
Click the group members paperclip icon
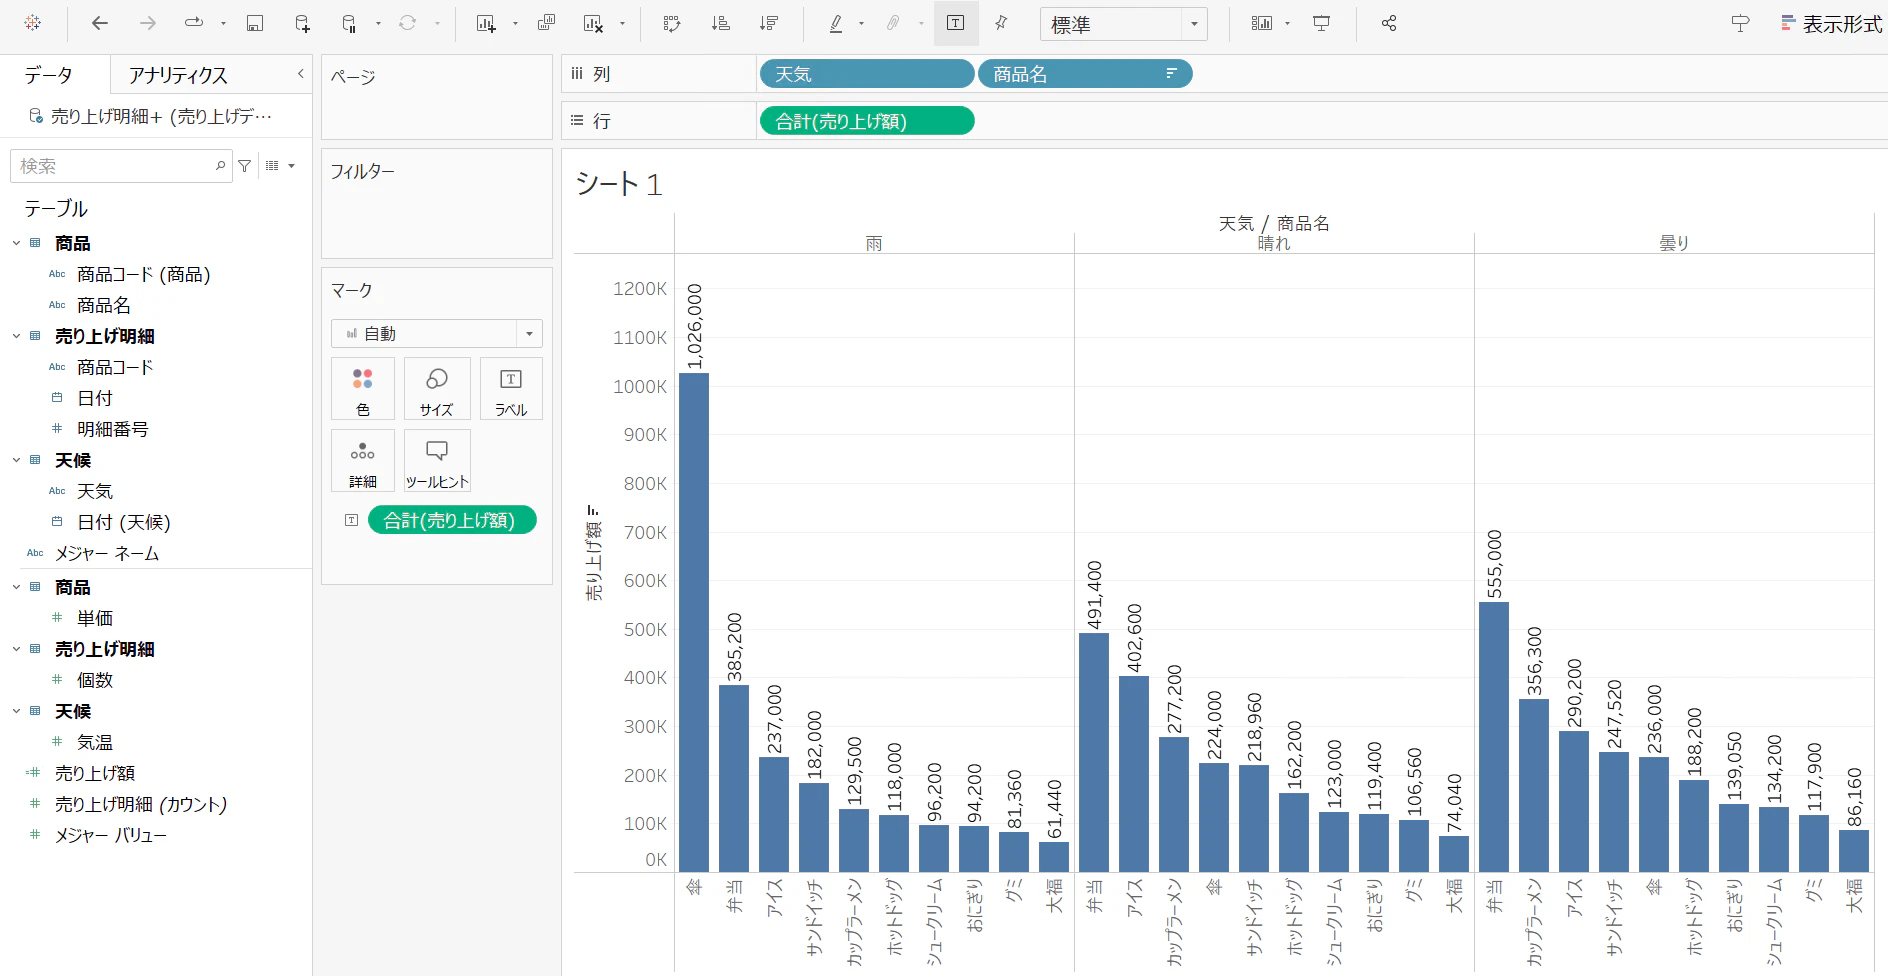(894, 23)
